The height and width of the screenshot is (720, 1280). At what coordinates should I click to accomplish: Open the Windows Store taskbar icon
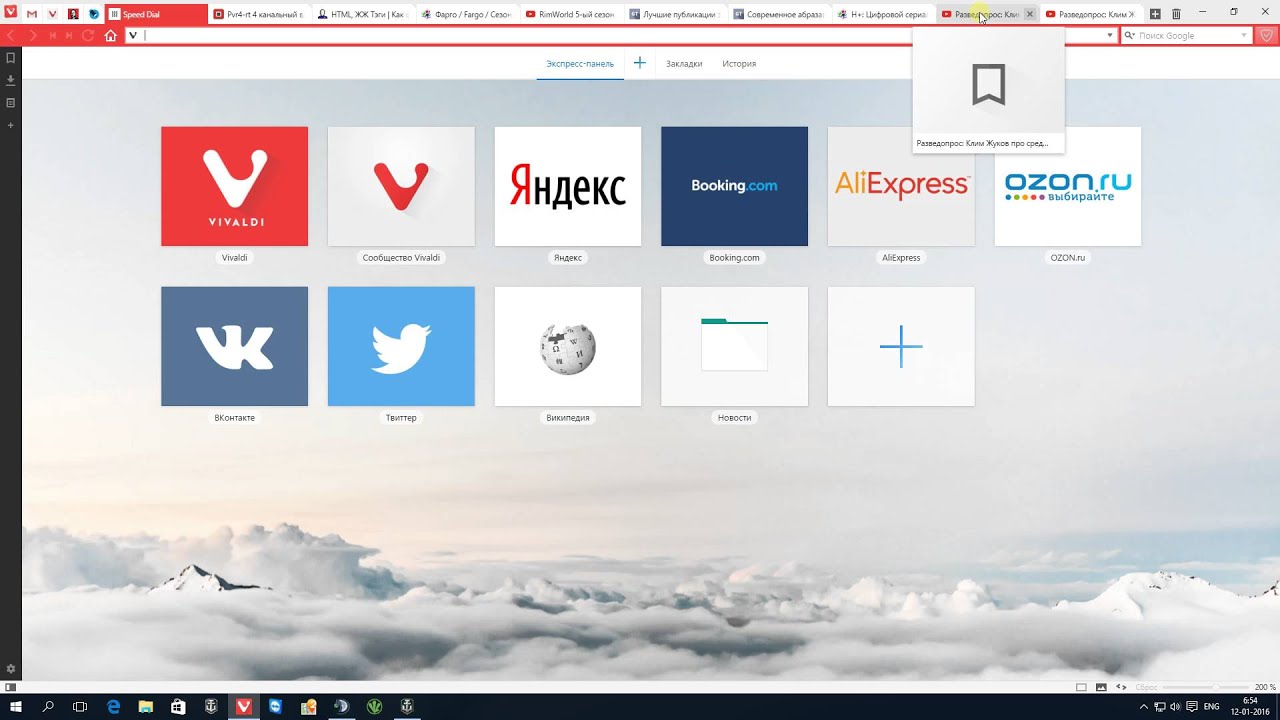click(x=178, y=706)
